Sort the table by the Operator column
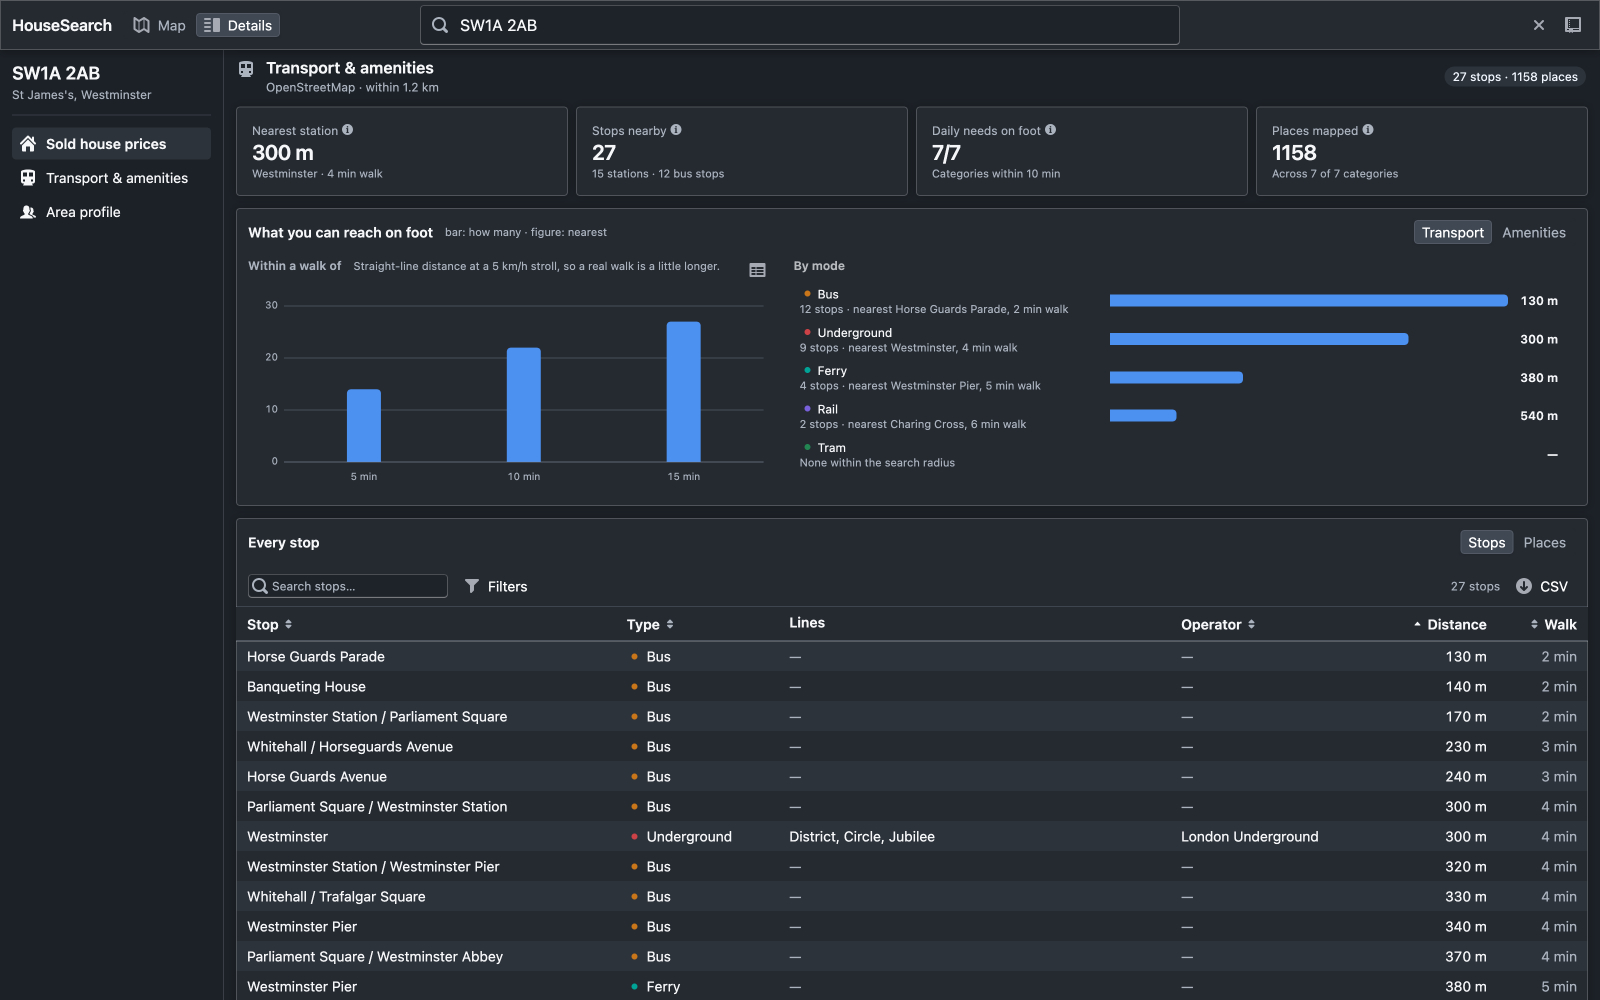 click(x=1218, y=624)
